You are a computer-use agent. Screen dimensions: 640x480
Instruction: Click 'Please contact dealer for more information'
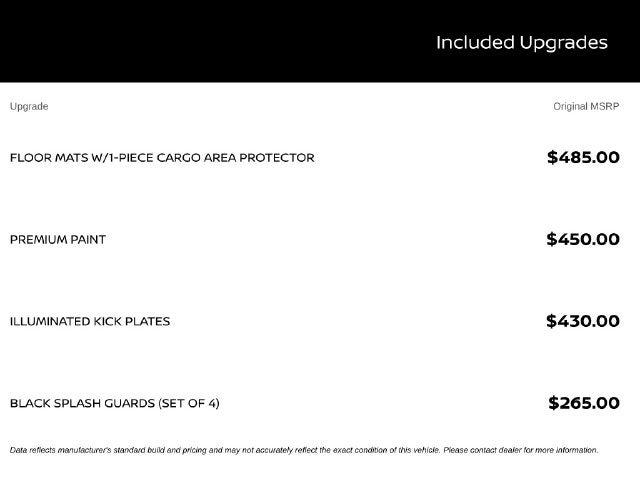[521, 450]
